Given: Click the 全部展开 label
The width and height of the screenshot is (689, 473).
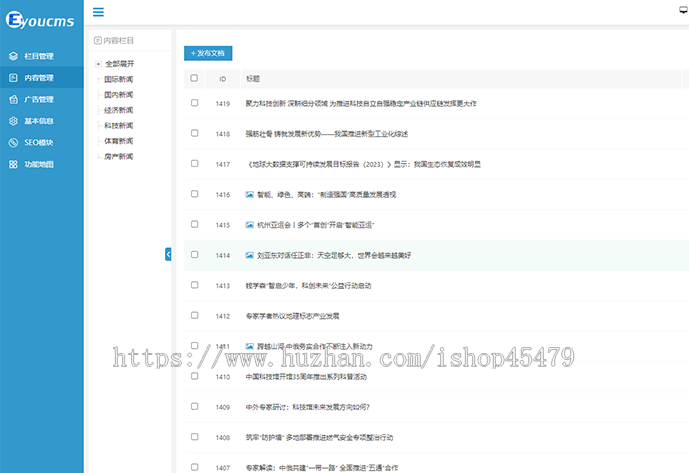Looking at the screenshot, I should tap(120, 64).
